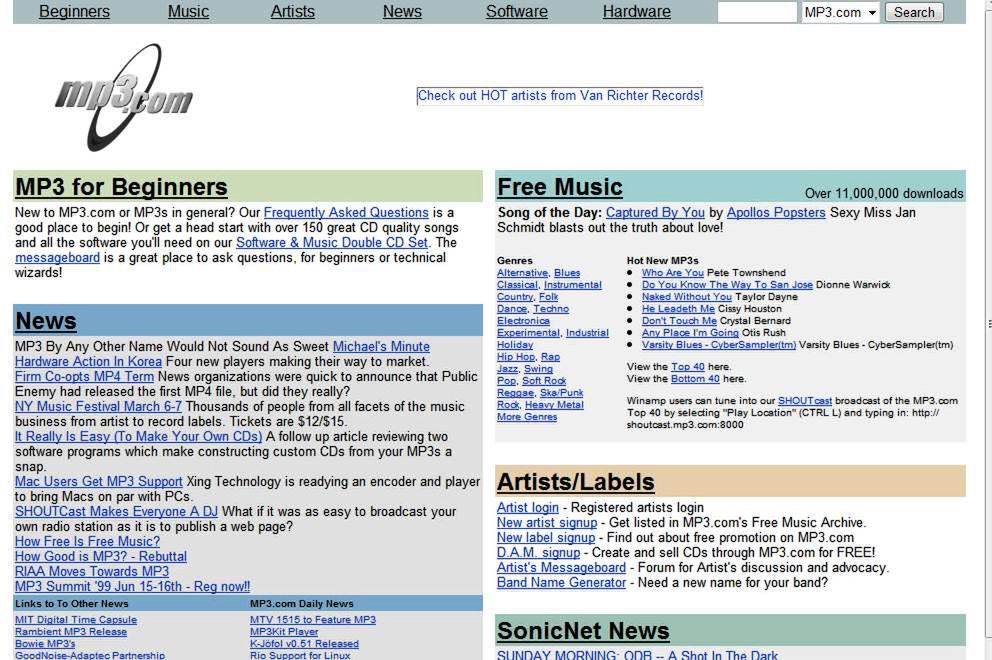Open the Free Music heading
Screen dimensions: 992x660
[x=560, y=187]
